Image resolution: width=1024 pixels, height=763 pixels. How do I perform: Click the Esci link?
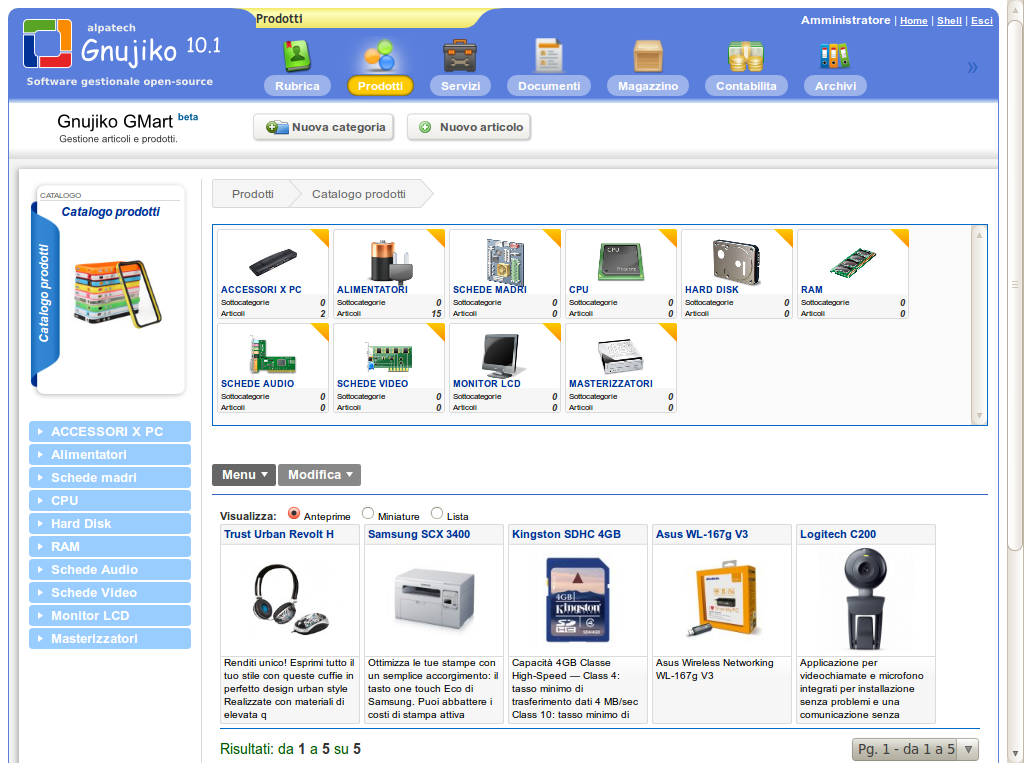981,20
